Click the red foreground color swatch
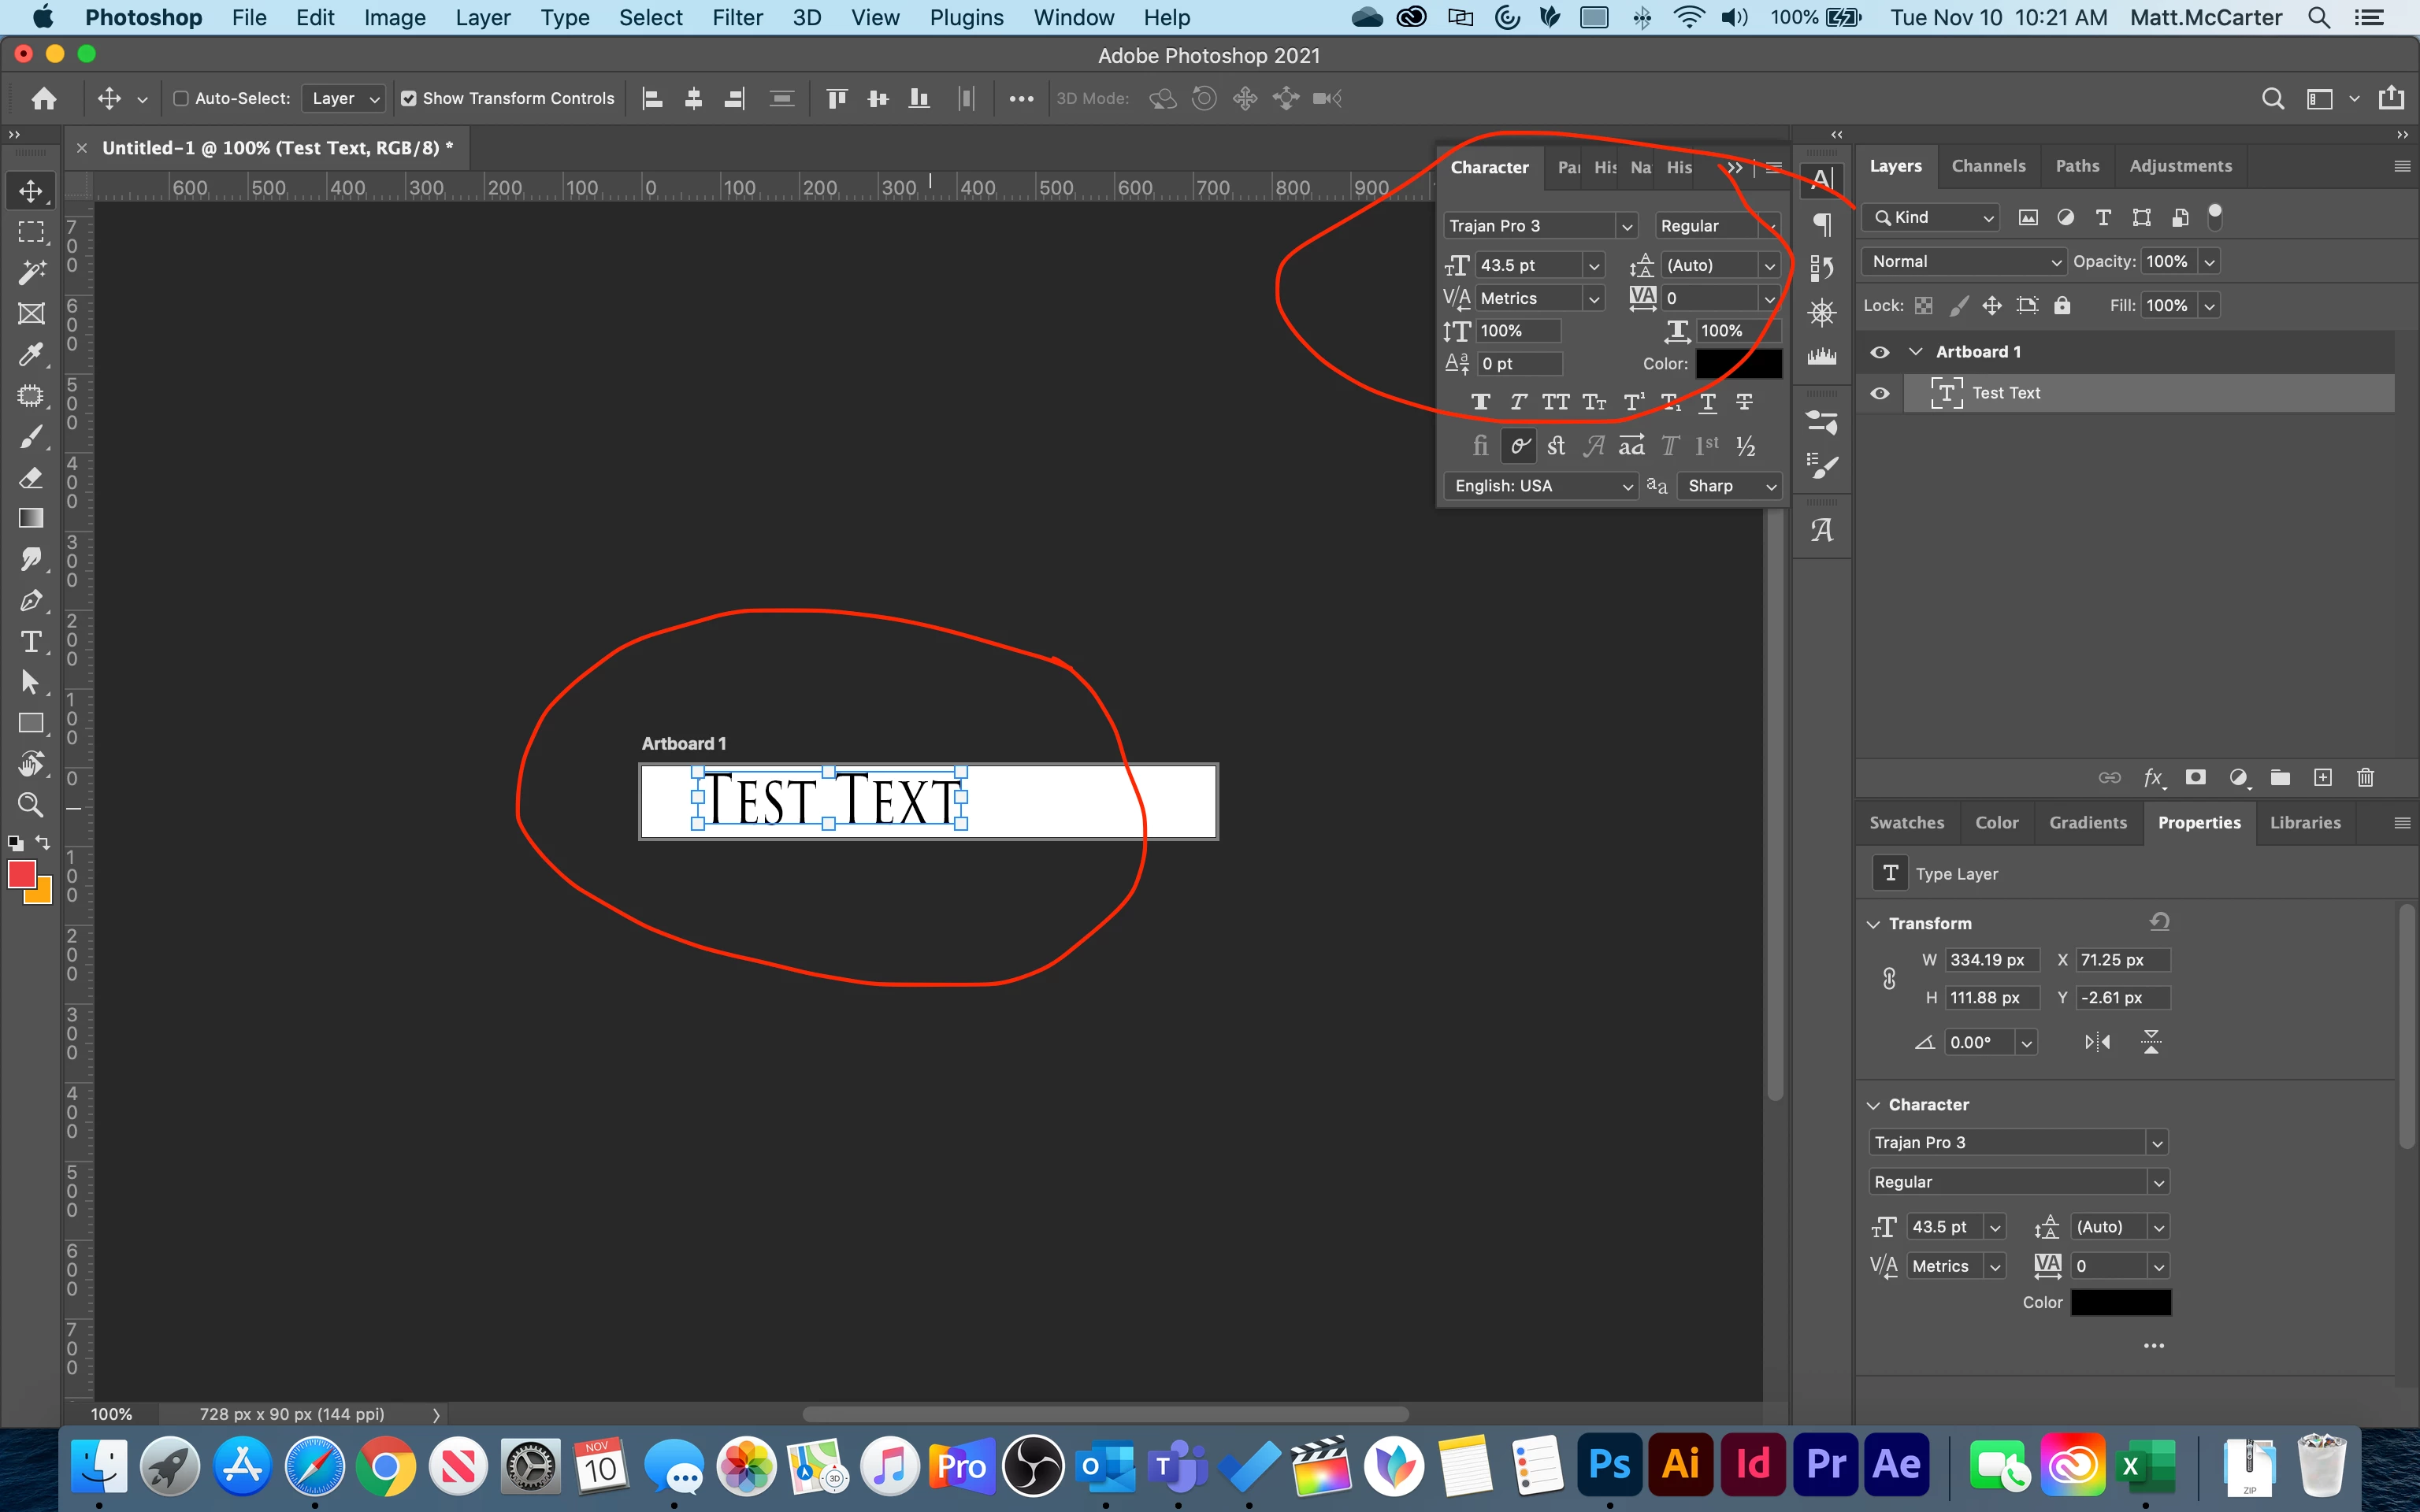This screenshot has height=1512, width=2420. 21,874
